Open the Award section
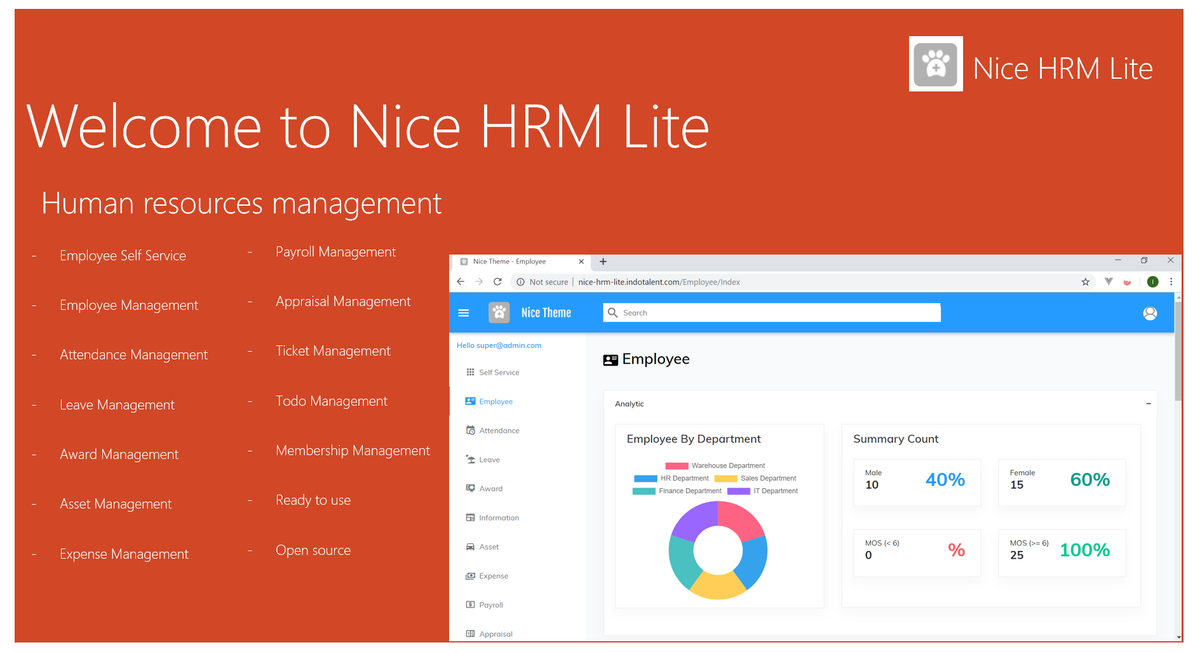 490,488
